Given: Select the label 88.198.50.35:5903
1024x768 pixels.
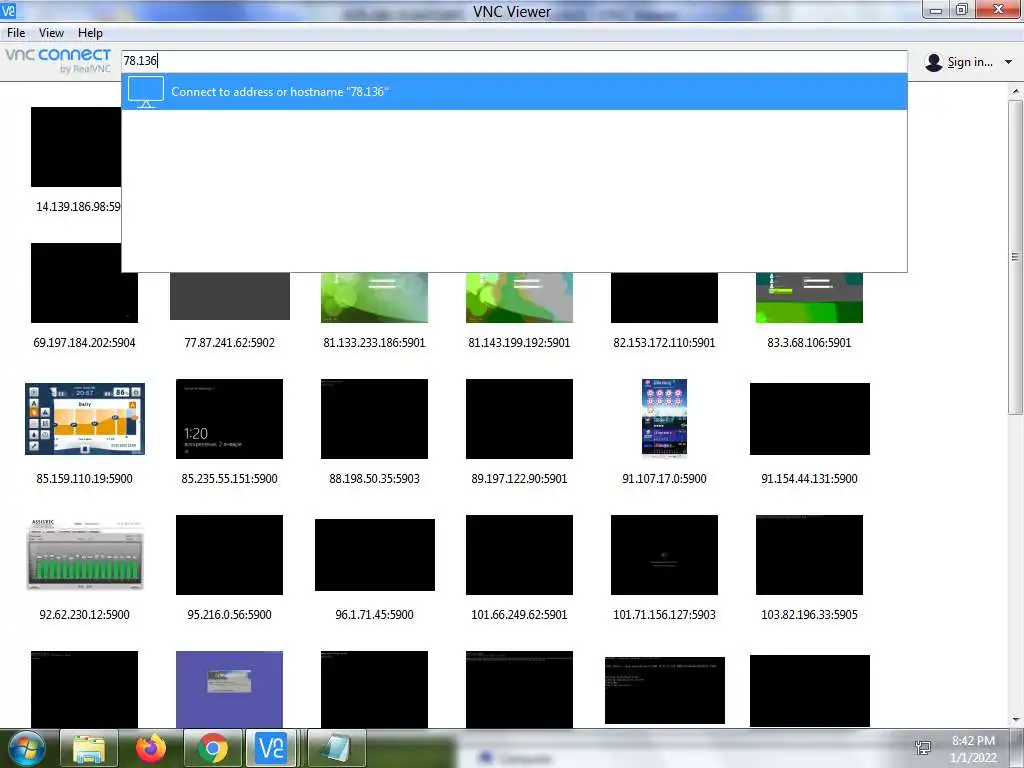Looking at the screenshot, I should [374, 479].
